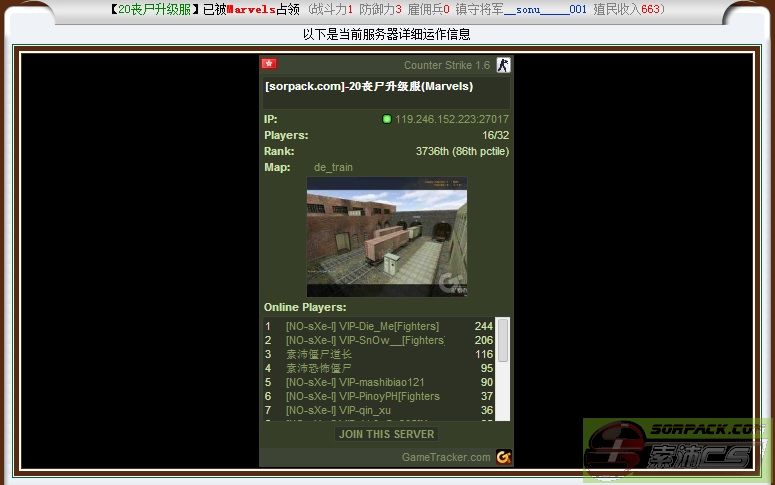
Task: Click the de_train map preview thumbnail
Action: tap(386, 237)
